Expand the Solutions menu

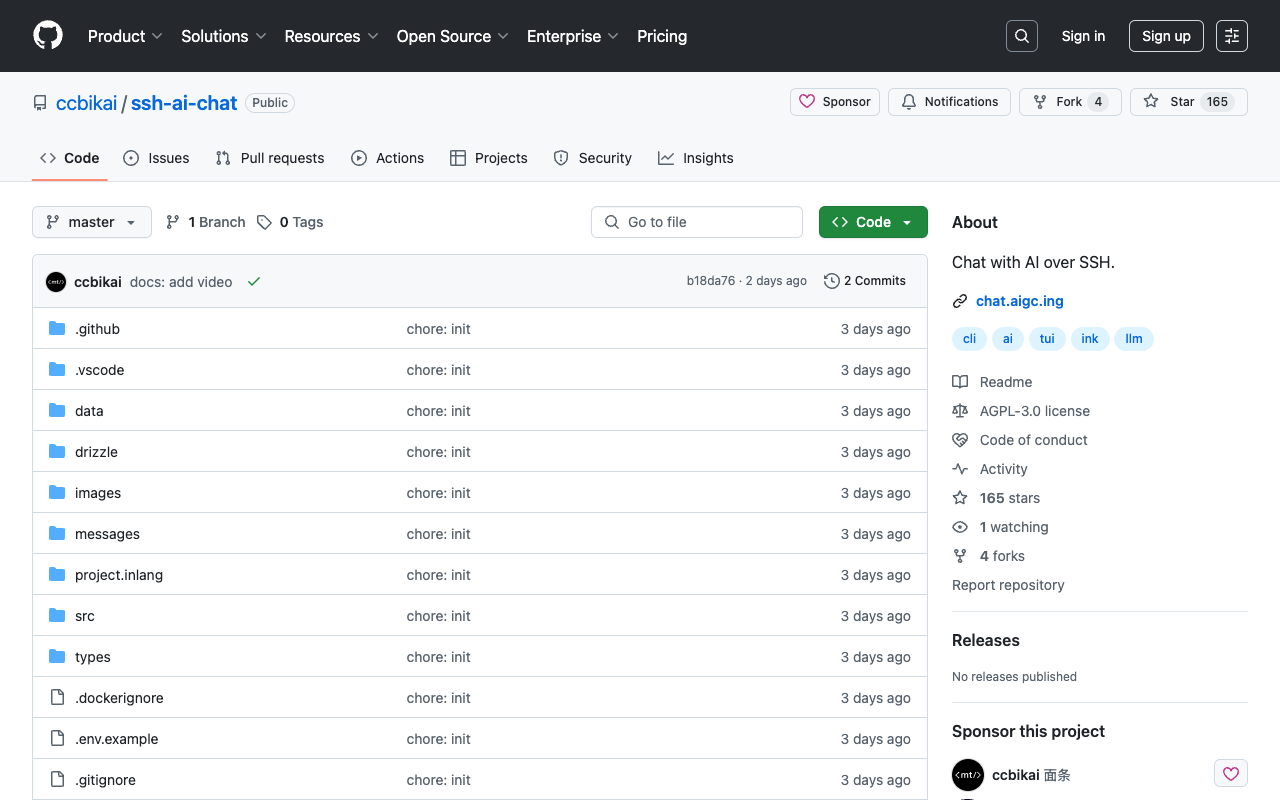pos(224,36)
